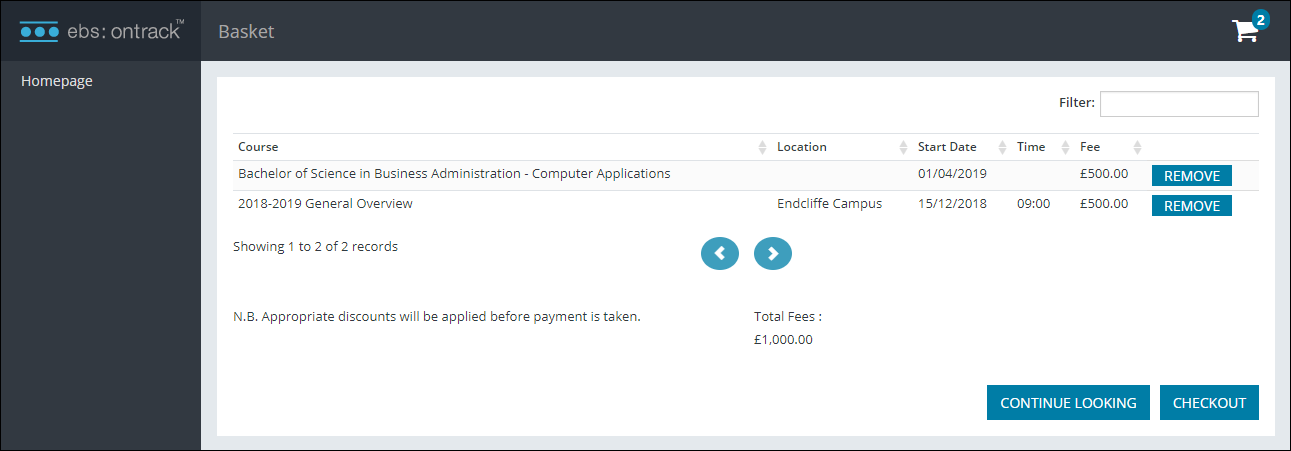This screenshot has height=451, width=1291.
Task: Sort by Location column arrows
Action: (x=904, y=147)
